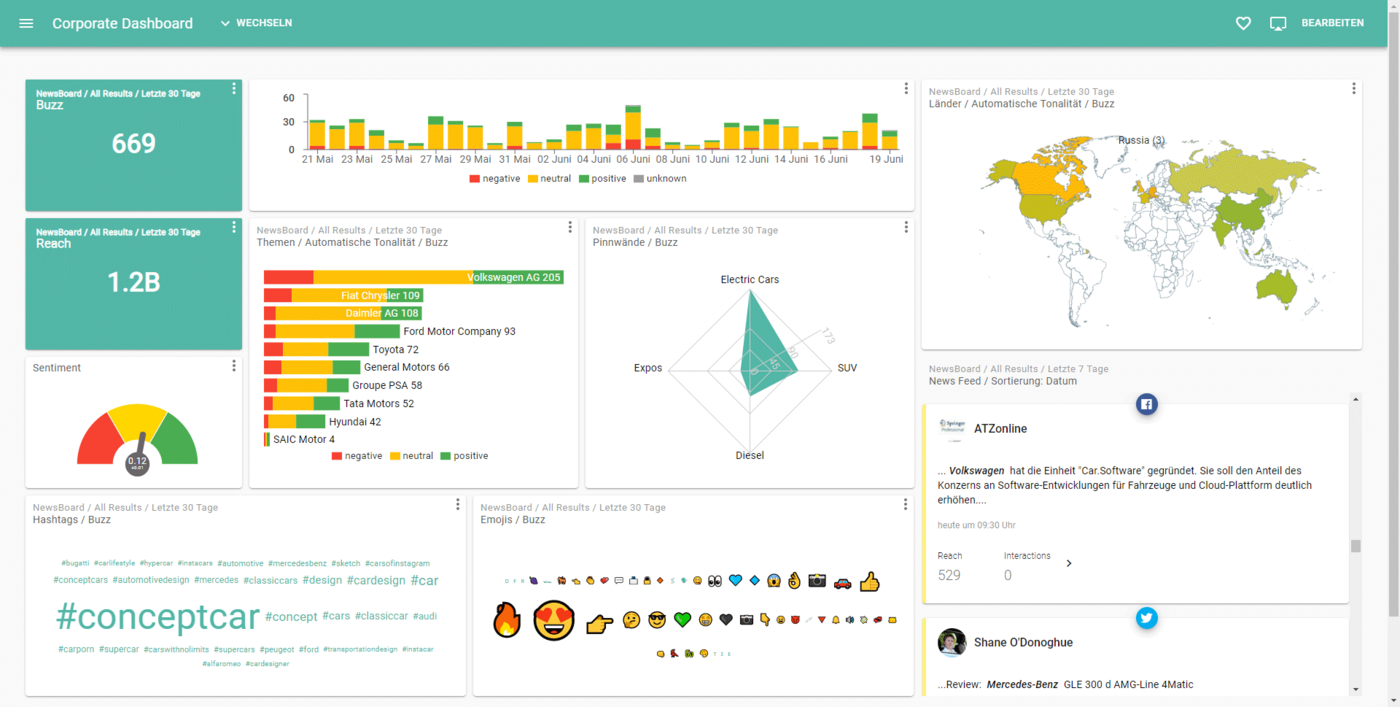The height and width of the screenshot is (707, 1400).
Task: Click the heart favorite icon
Action: click(1243, 23)
